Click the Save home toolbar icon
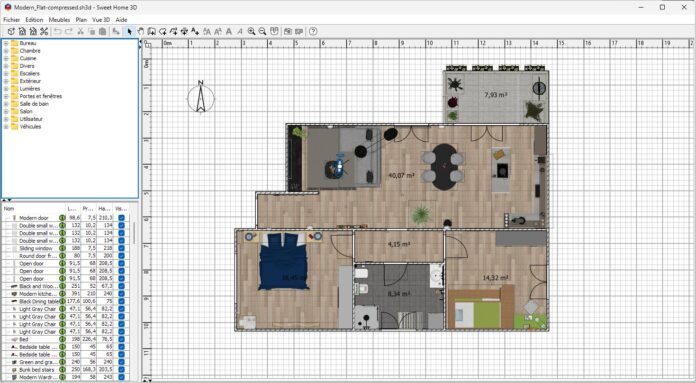 point(33,31)
